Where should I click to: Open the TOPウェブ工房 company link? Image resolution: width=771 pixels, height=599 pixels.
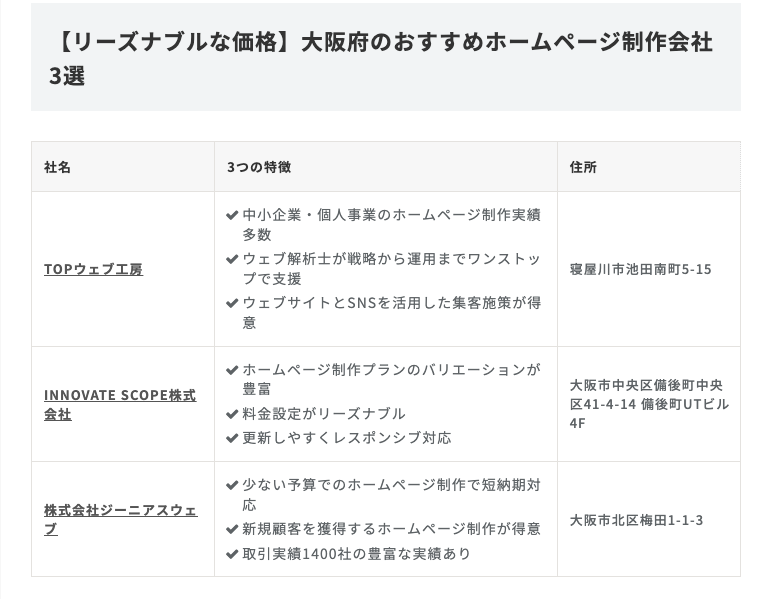[93, 269]
